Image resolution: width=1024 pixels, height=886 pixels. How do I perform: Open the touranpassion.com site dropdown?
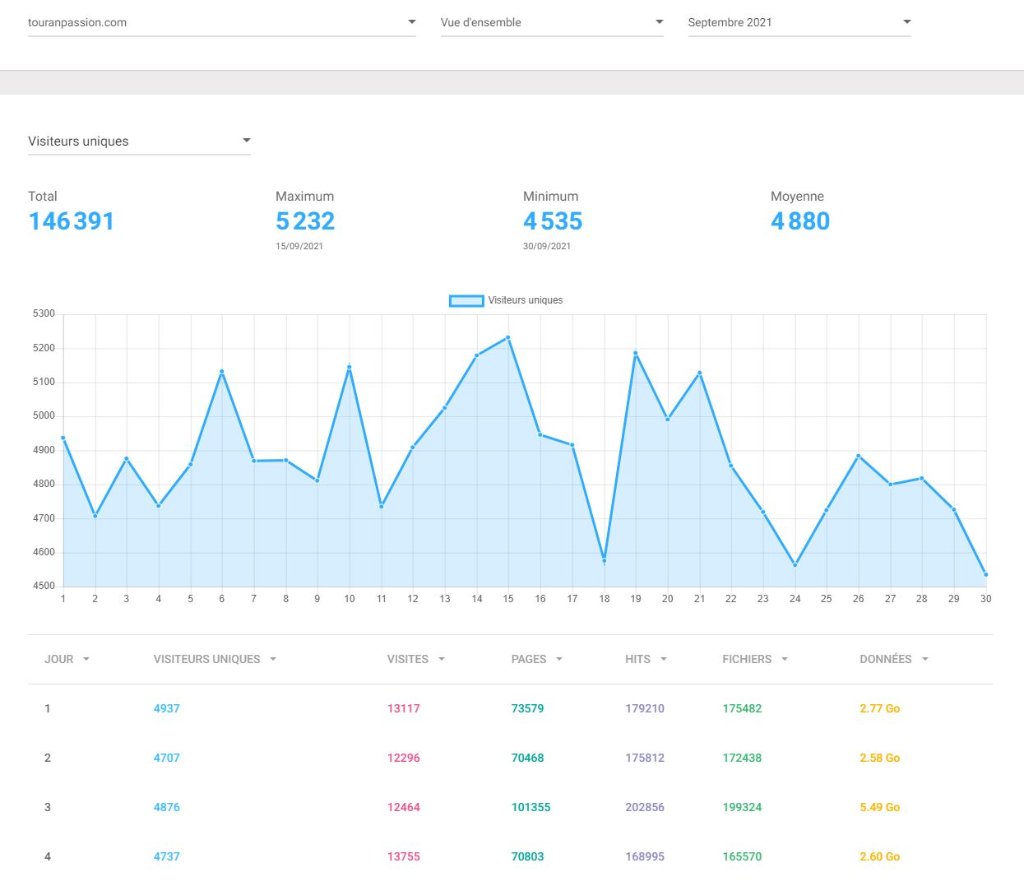pos(220,22)
